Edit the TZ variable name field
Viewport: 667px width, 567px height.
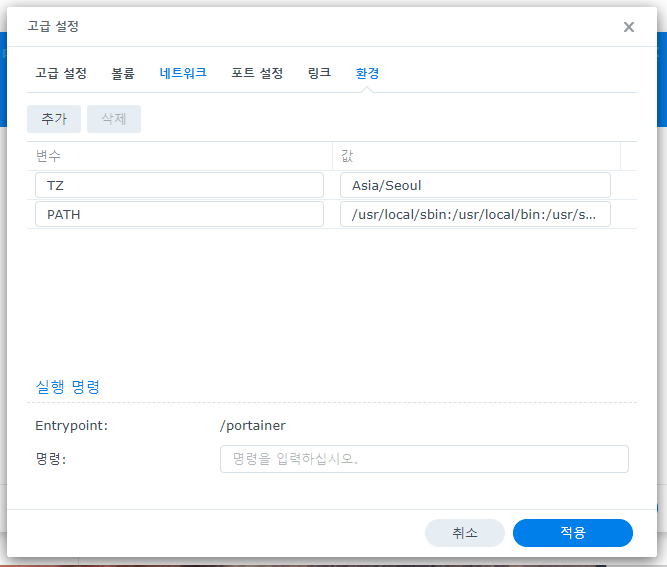(x=179, y=185)
